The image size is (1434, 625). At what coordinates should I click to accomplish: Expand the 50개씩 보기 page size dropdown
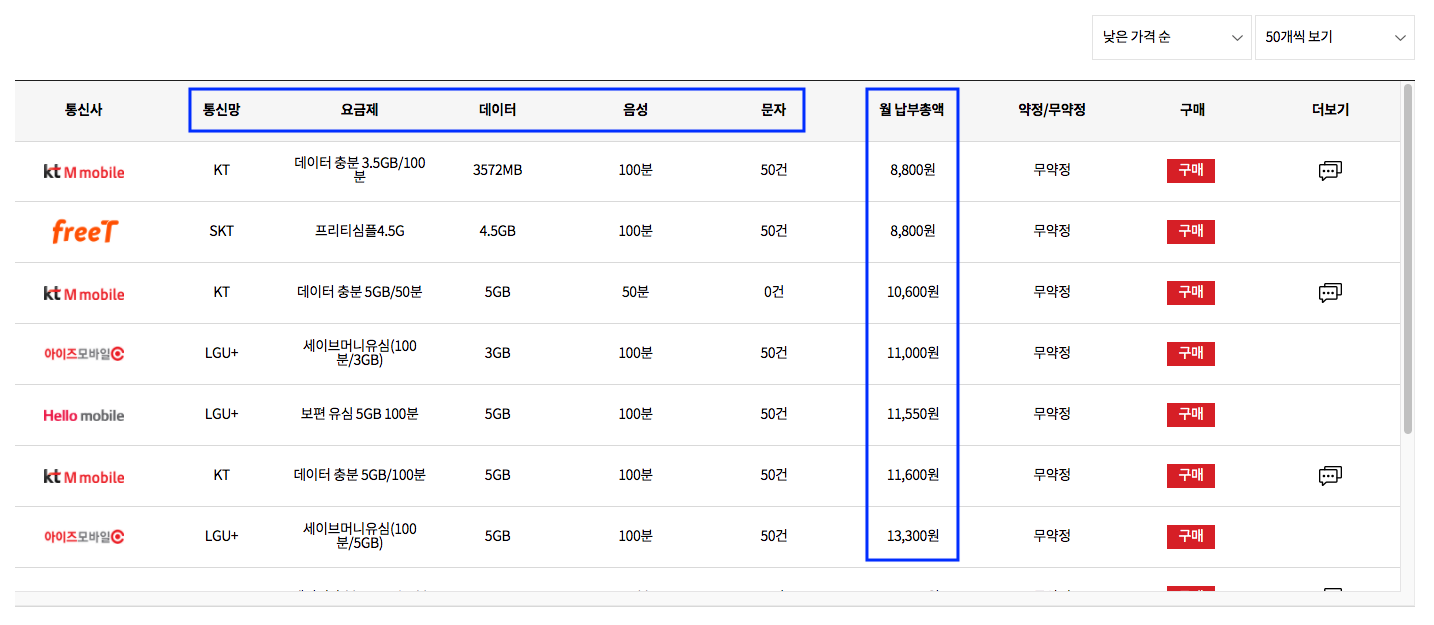(x=1334, y=37)
